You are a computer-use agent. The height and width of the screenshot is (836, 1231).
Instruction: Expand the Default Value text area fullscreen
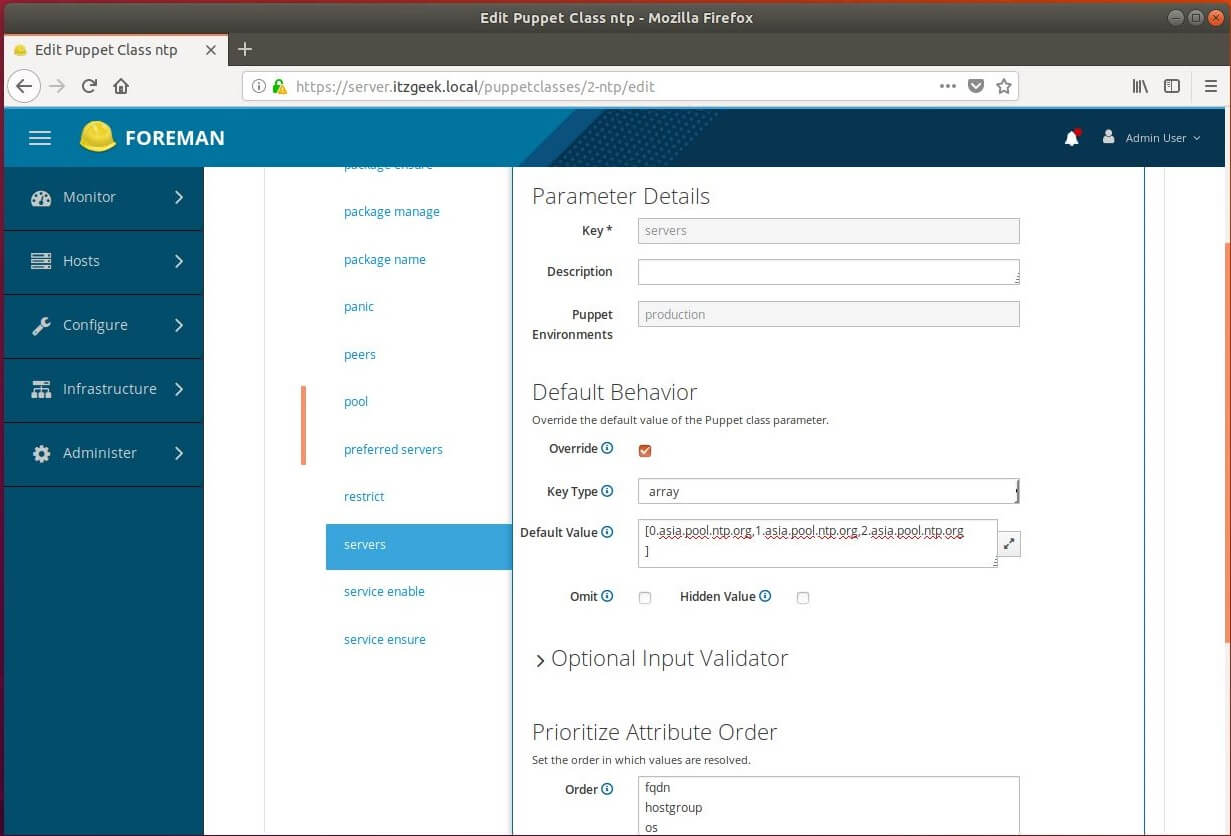pos(1009,544)
